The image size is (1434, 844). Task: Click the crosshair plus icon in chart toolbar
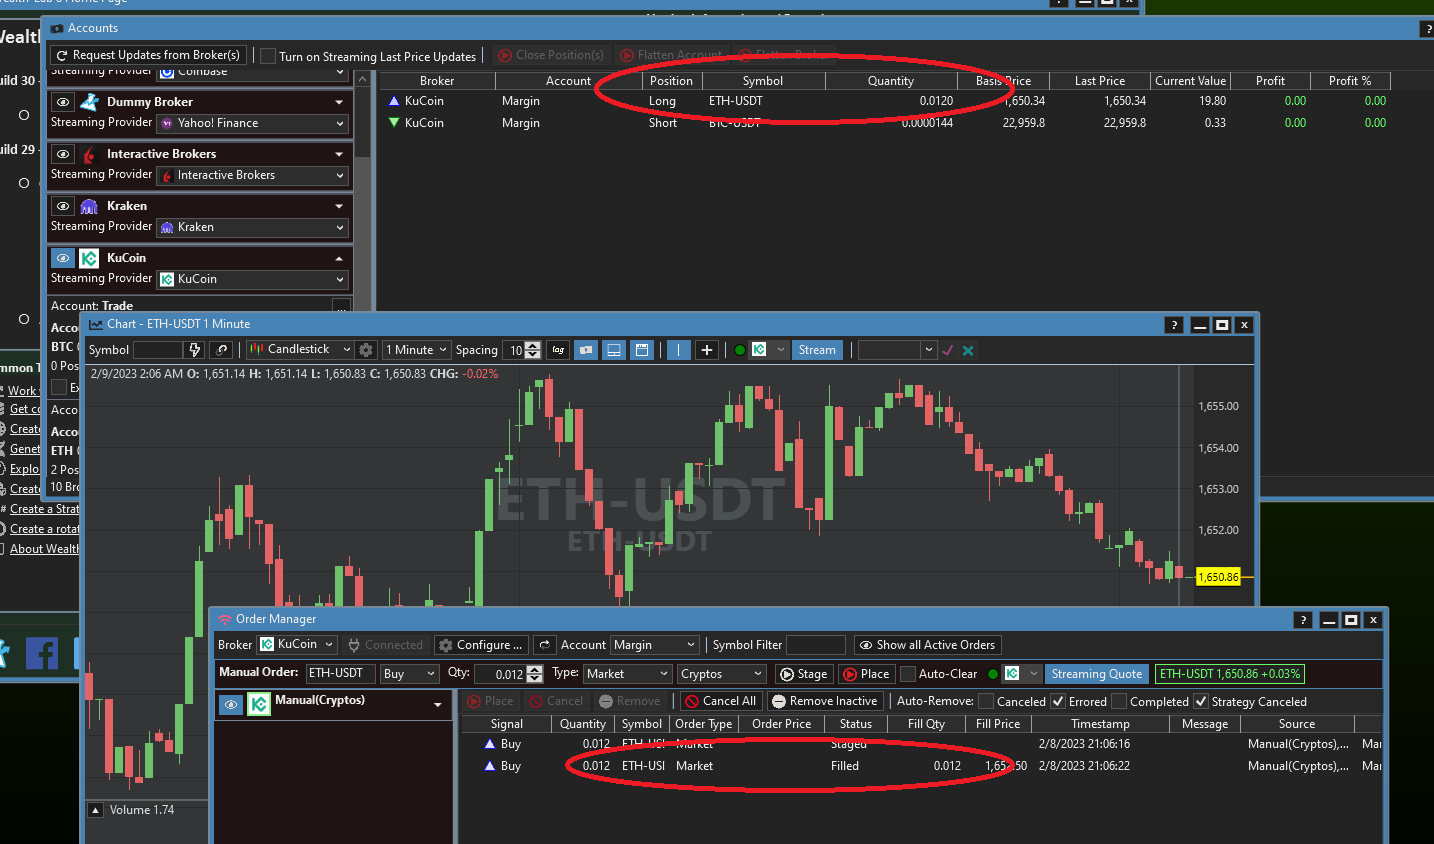[x=707, y=350]
